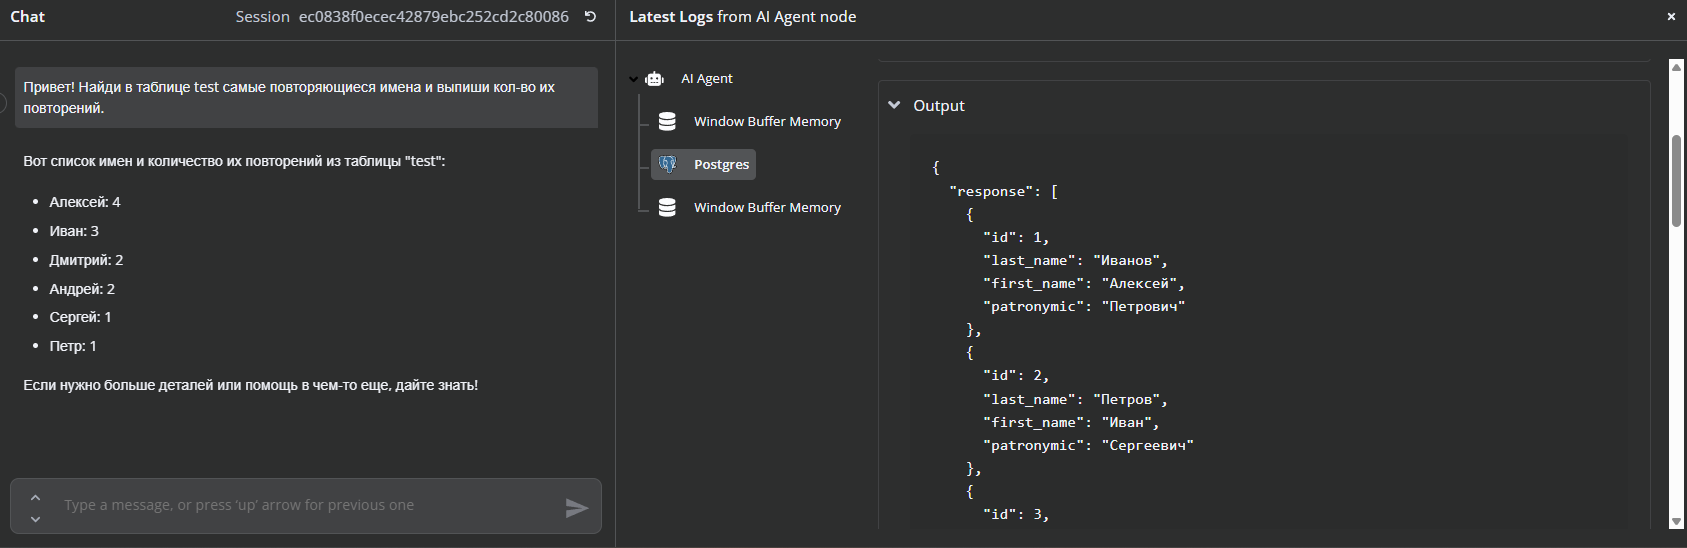Click the output panel scrollbar thumb
Viewport: 1687px width, 548px height.
coord(1677,180)
